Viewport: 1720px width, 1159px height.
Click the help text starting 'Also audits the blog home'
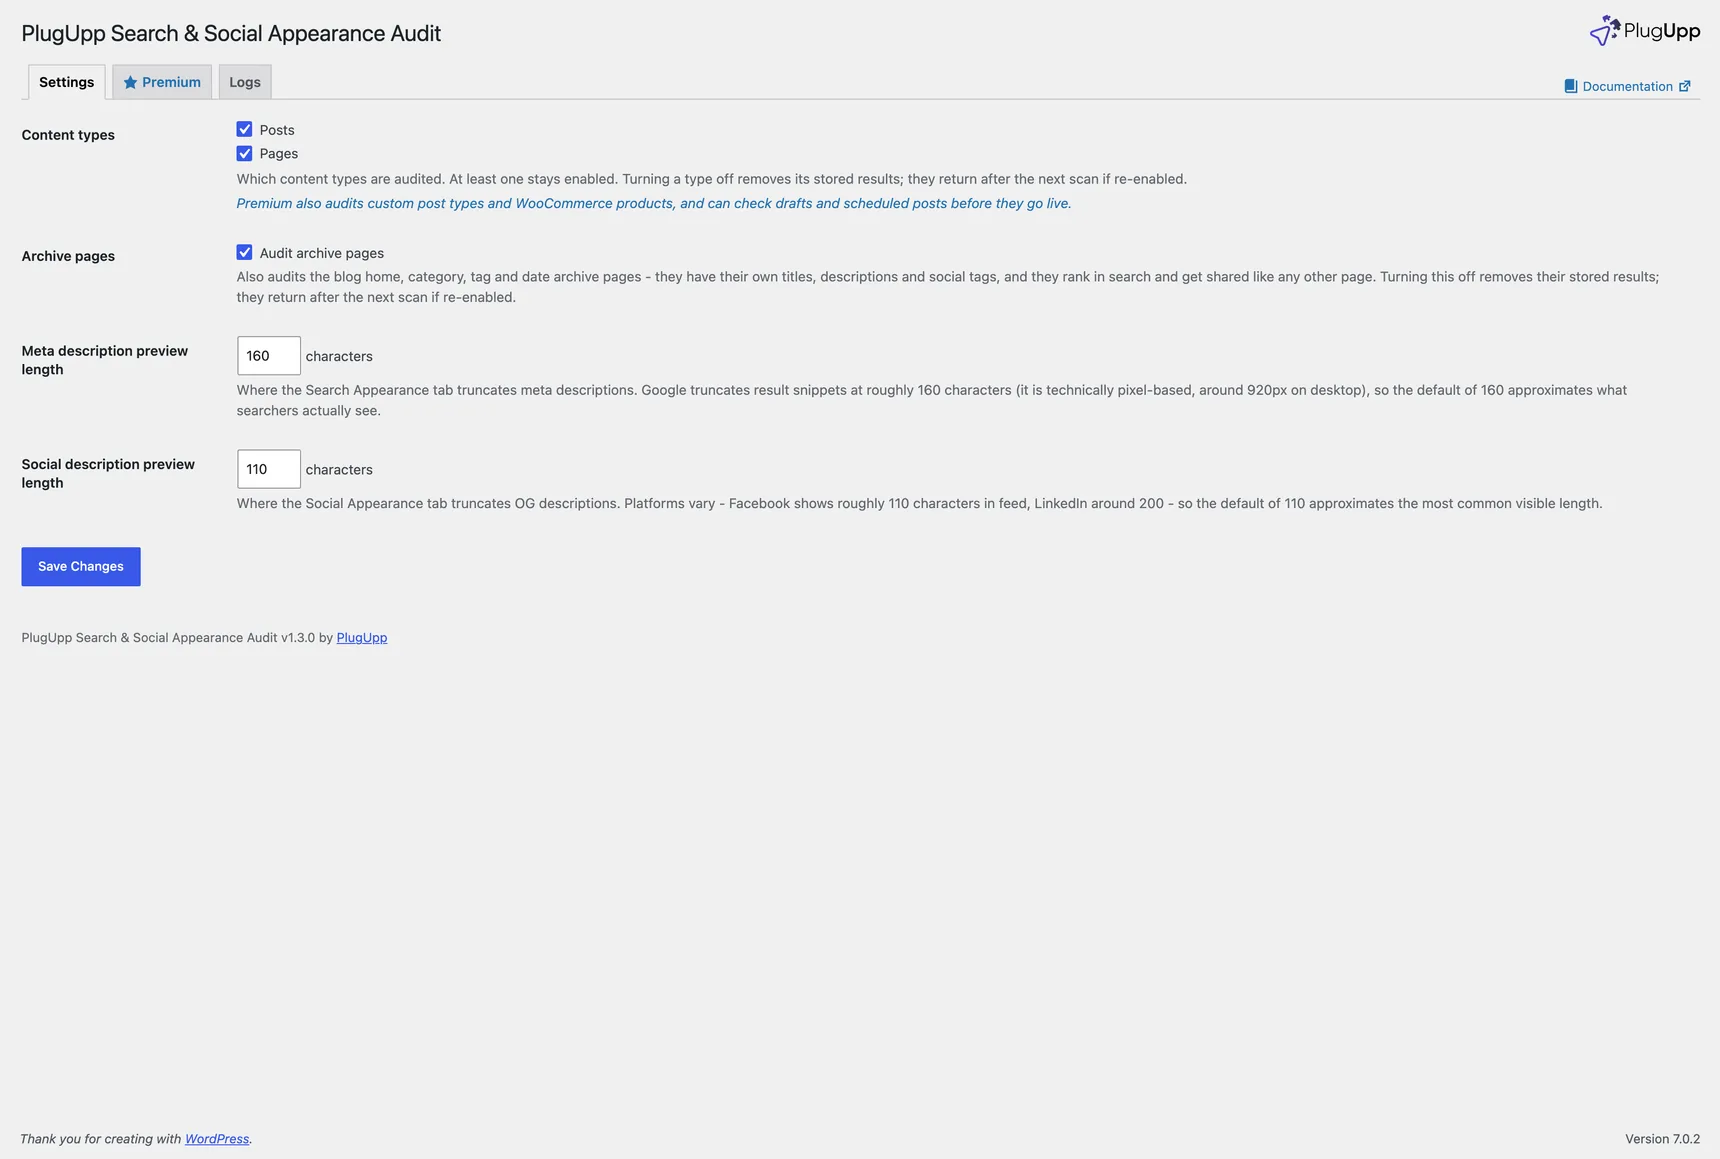(x=948, y=287)
